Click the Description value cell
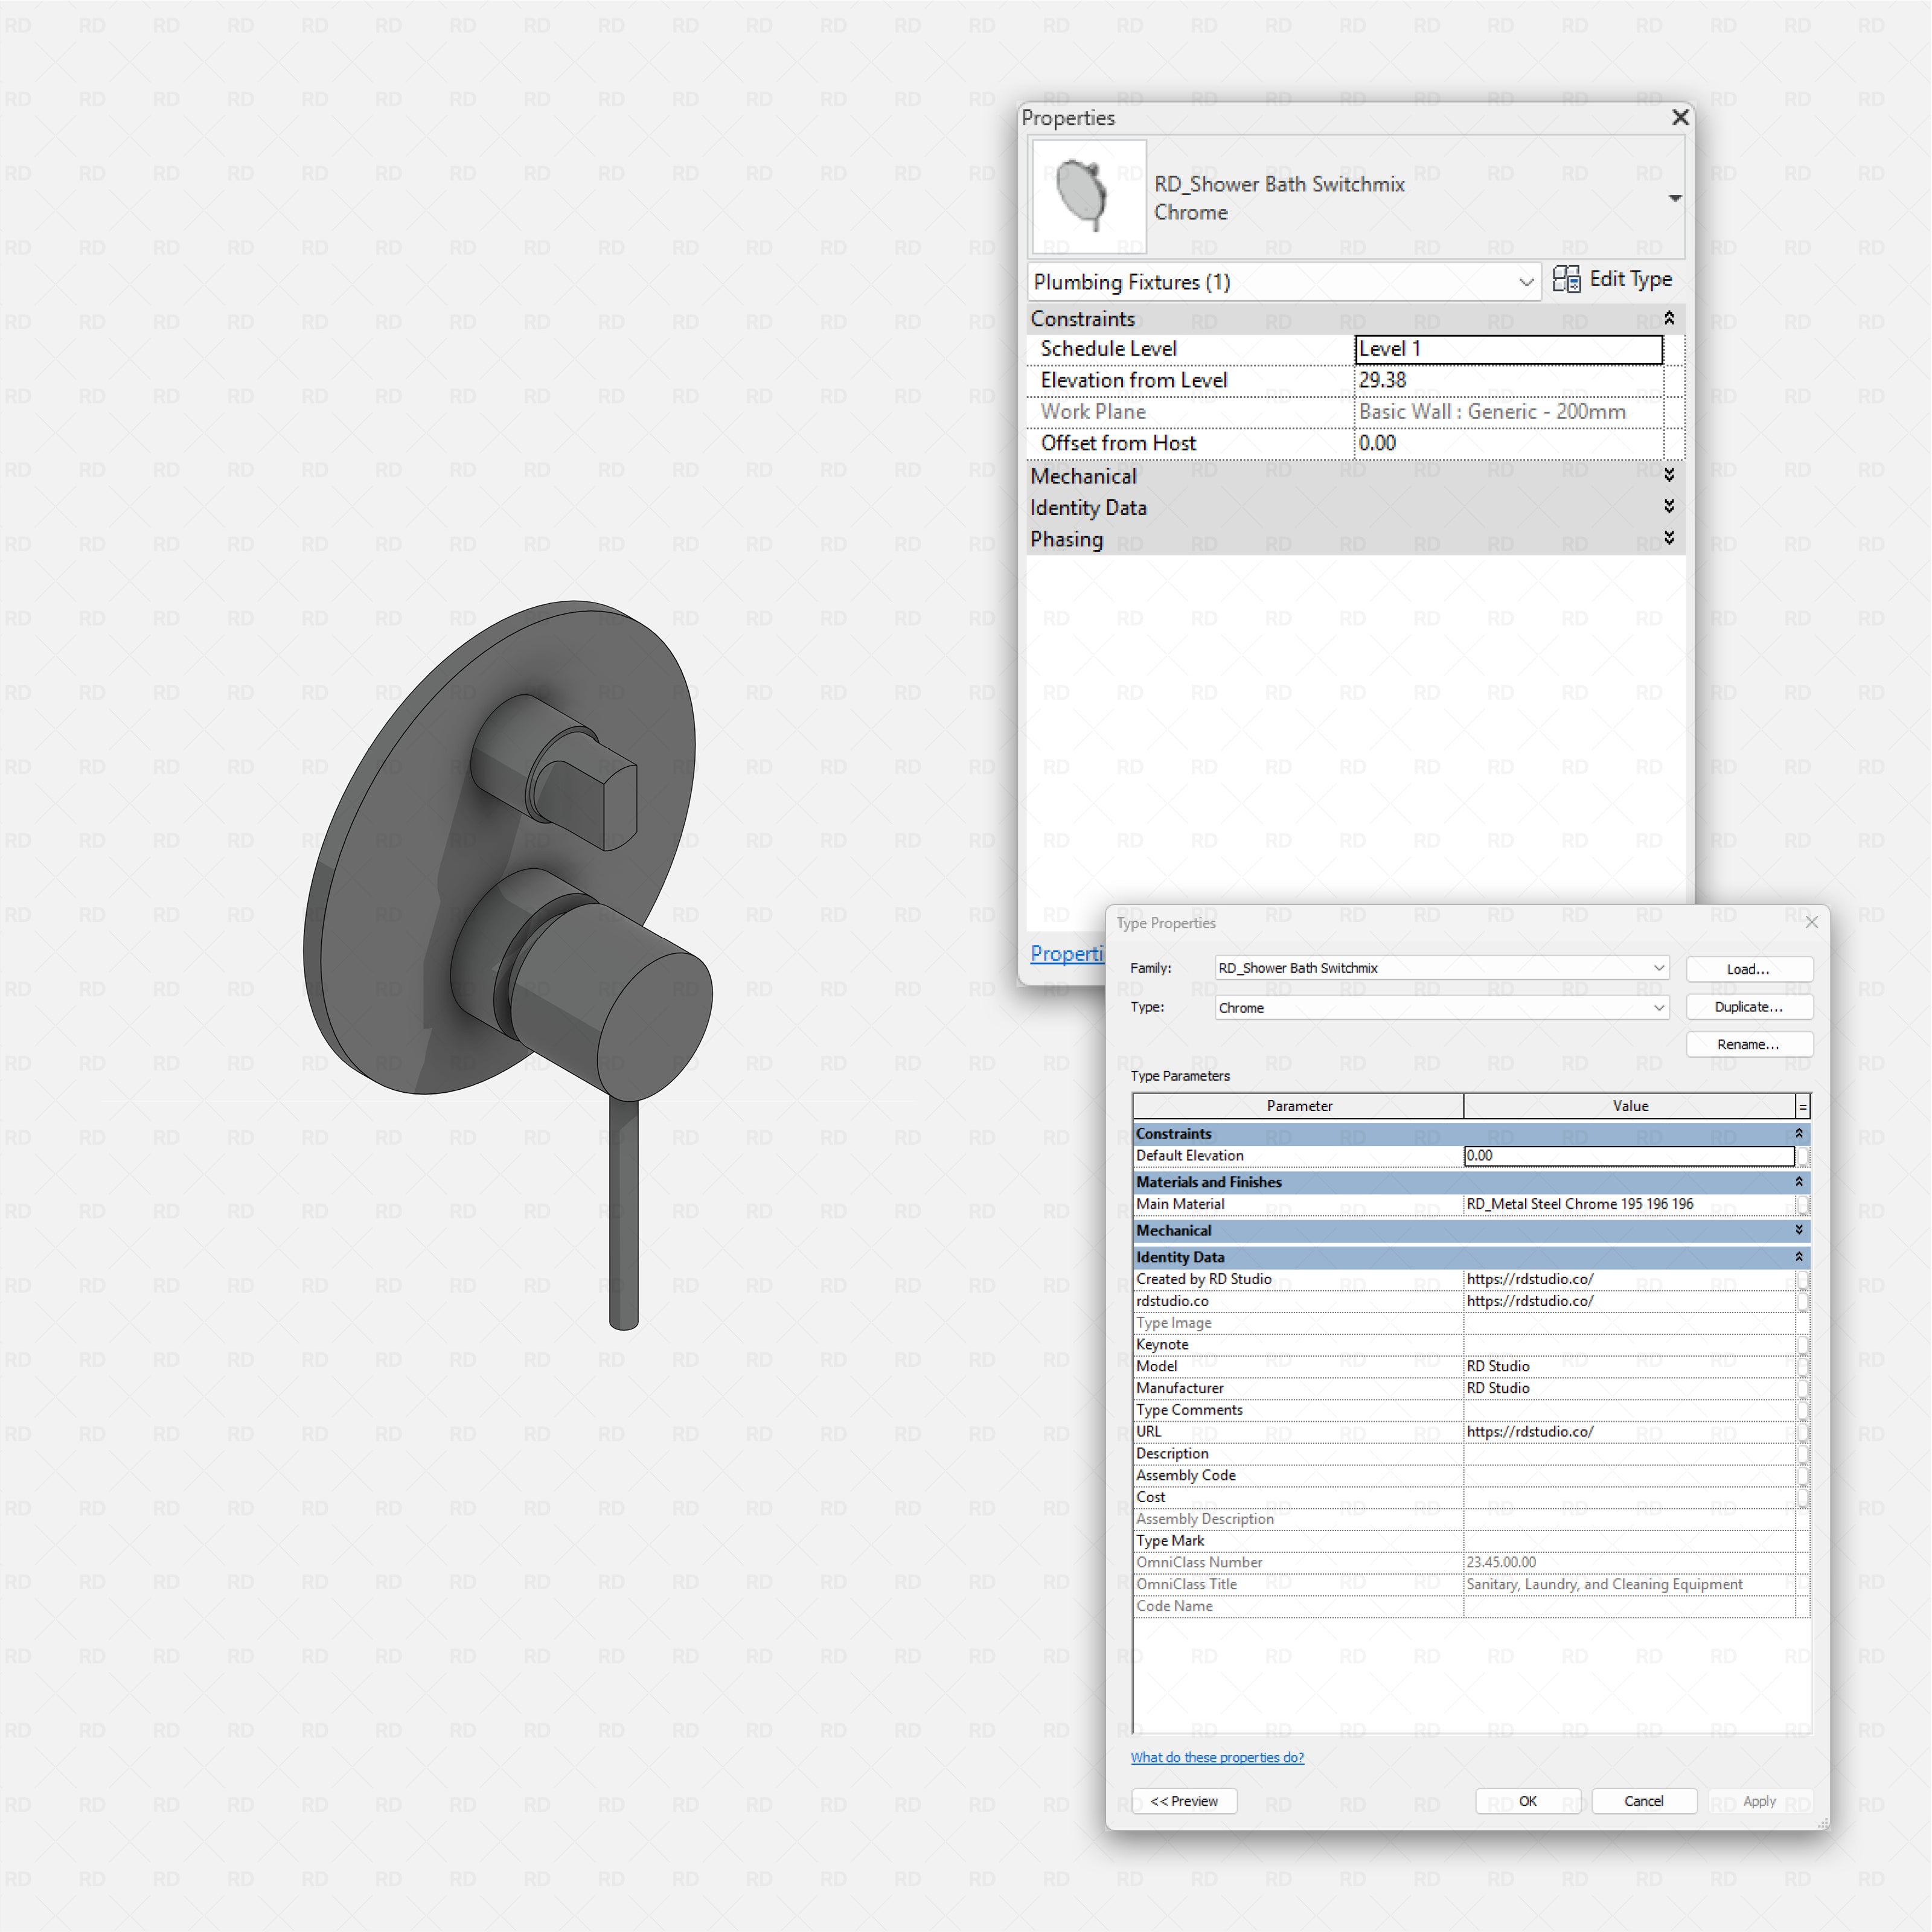 coord(1629,1454)
